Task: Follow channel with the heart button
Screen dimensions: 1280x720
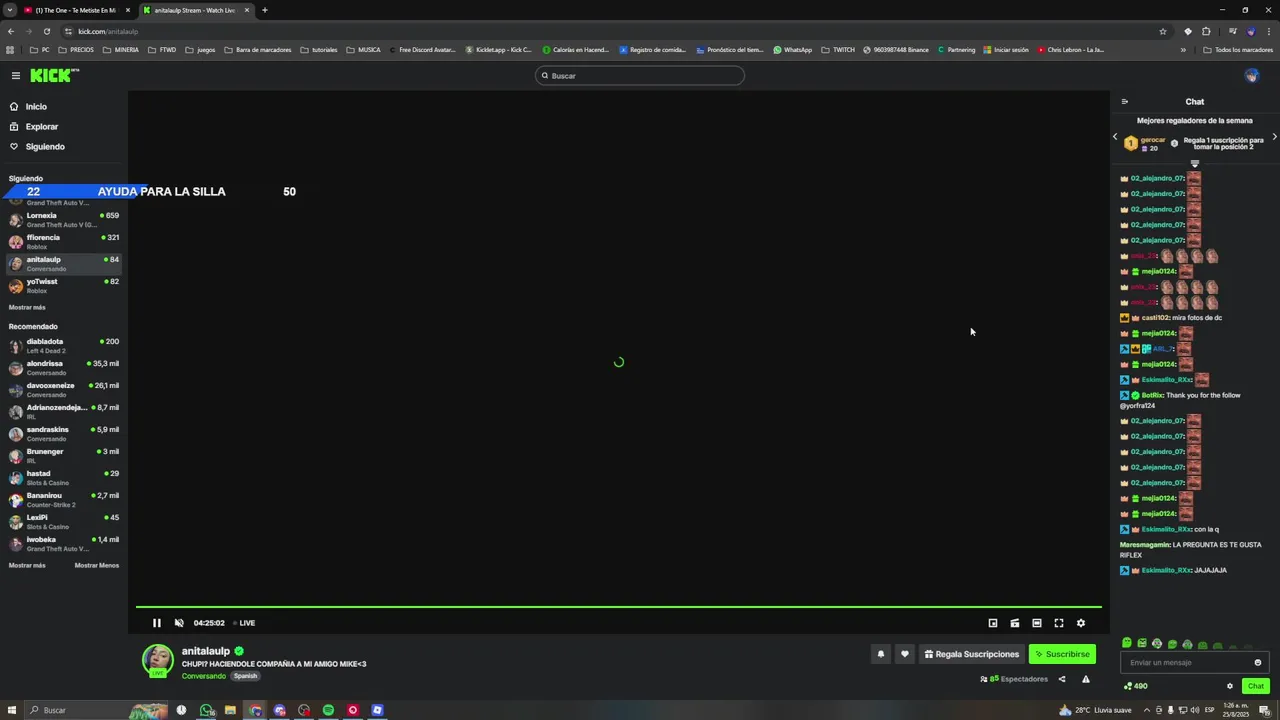Action: [x=905, y=654]
